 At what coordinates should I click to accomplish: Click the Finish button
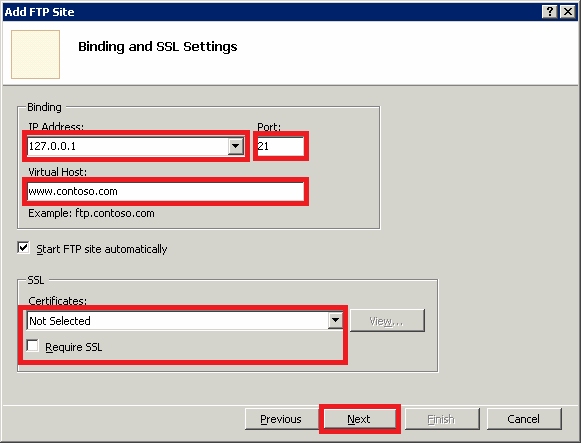click(x=442, y=419)
